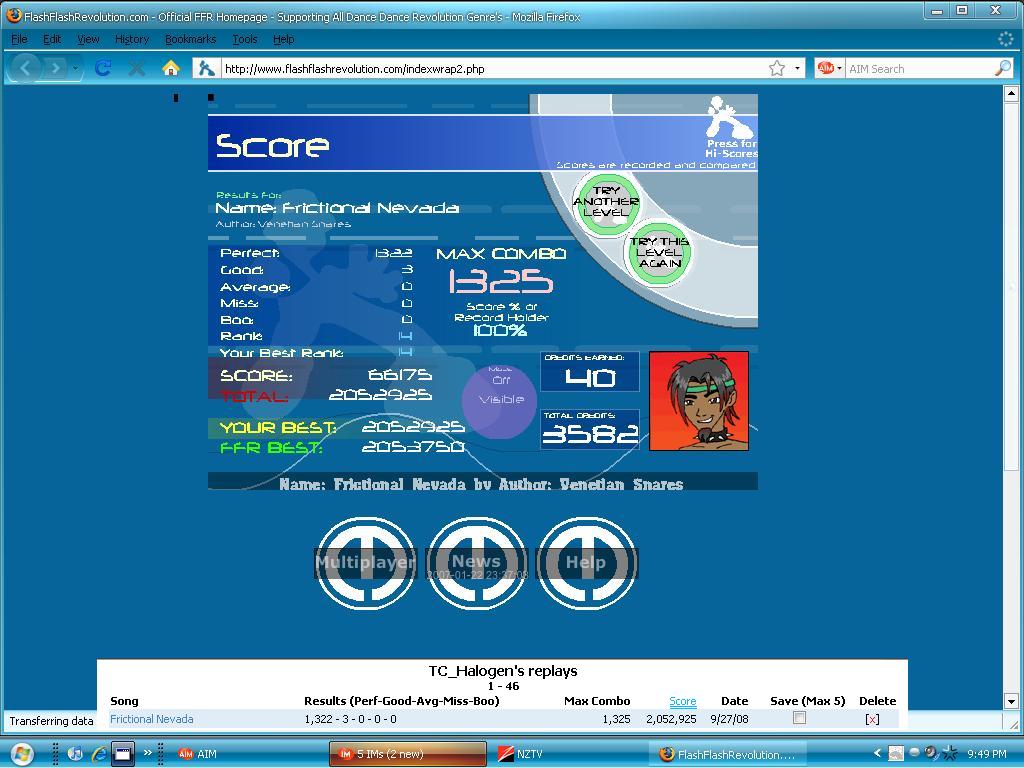Check Save box for Frictional Nevada replay
Screen dimensions: 1024x768
click(799, 718)
